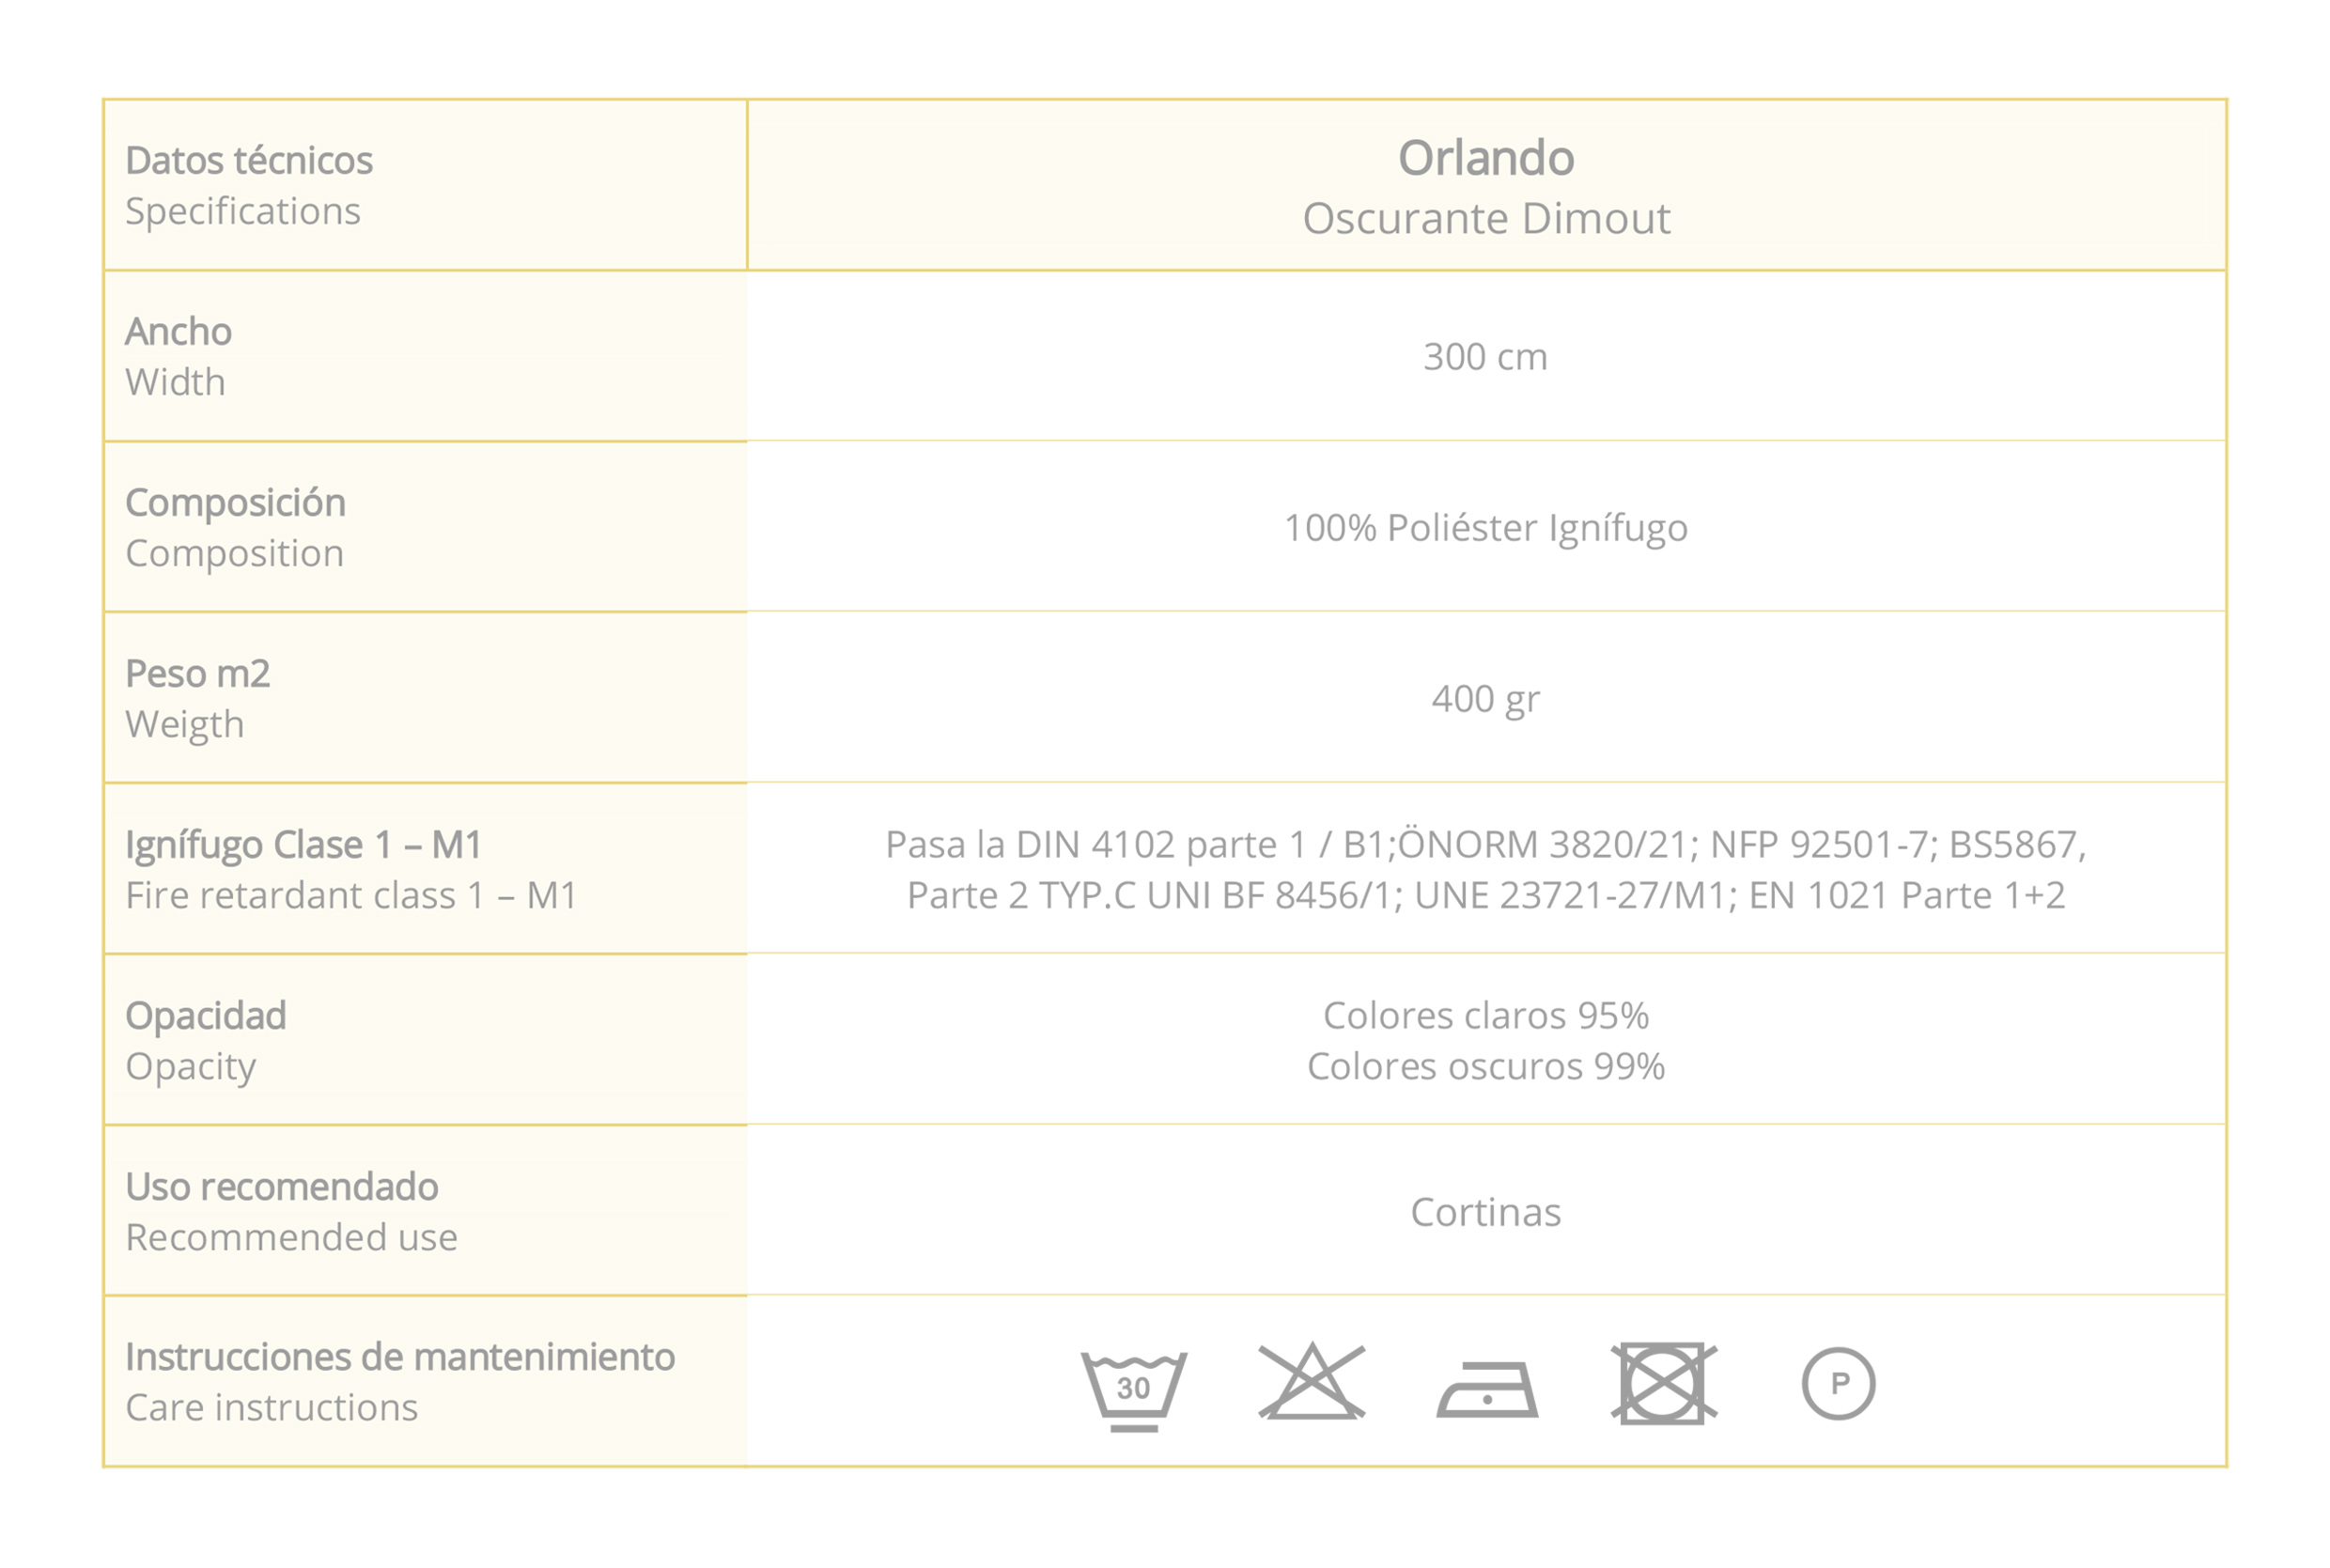The image size is (2330, 1568).
Task: Click the Ignífugo Clase 1 – M1 label
Action: (x=303, y=845)
